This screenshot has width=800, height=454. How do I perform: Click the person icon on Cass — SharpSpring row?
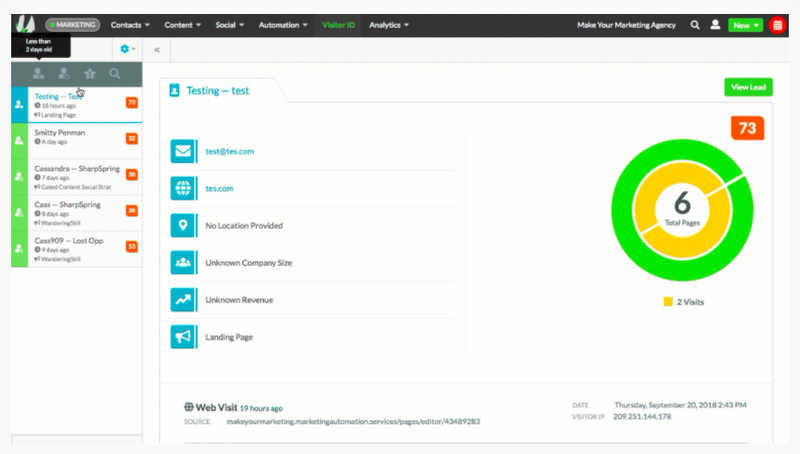19,213
